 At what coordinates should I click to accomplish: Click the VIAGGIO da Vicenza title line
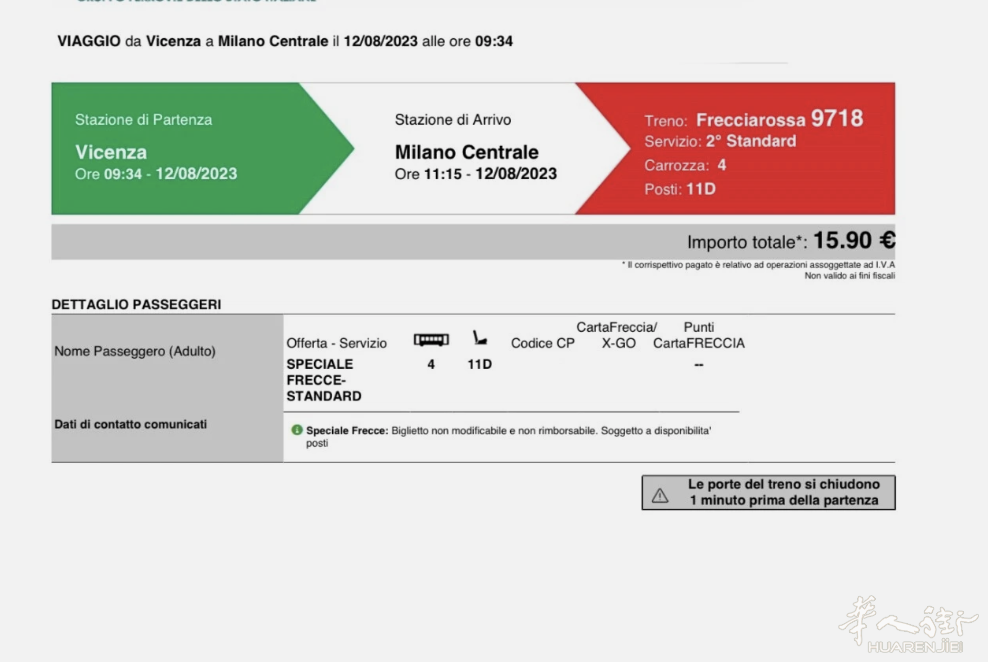click(x=286, y=41)
